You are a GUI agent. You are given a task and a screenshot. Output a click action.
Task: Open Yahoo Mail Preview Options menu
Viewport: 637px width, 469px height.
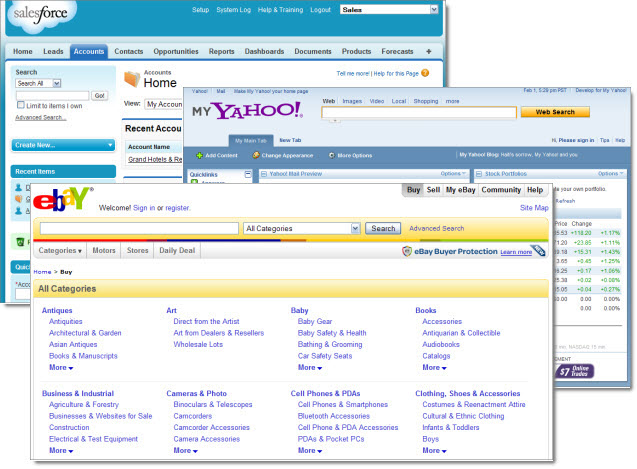[453, 174]
